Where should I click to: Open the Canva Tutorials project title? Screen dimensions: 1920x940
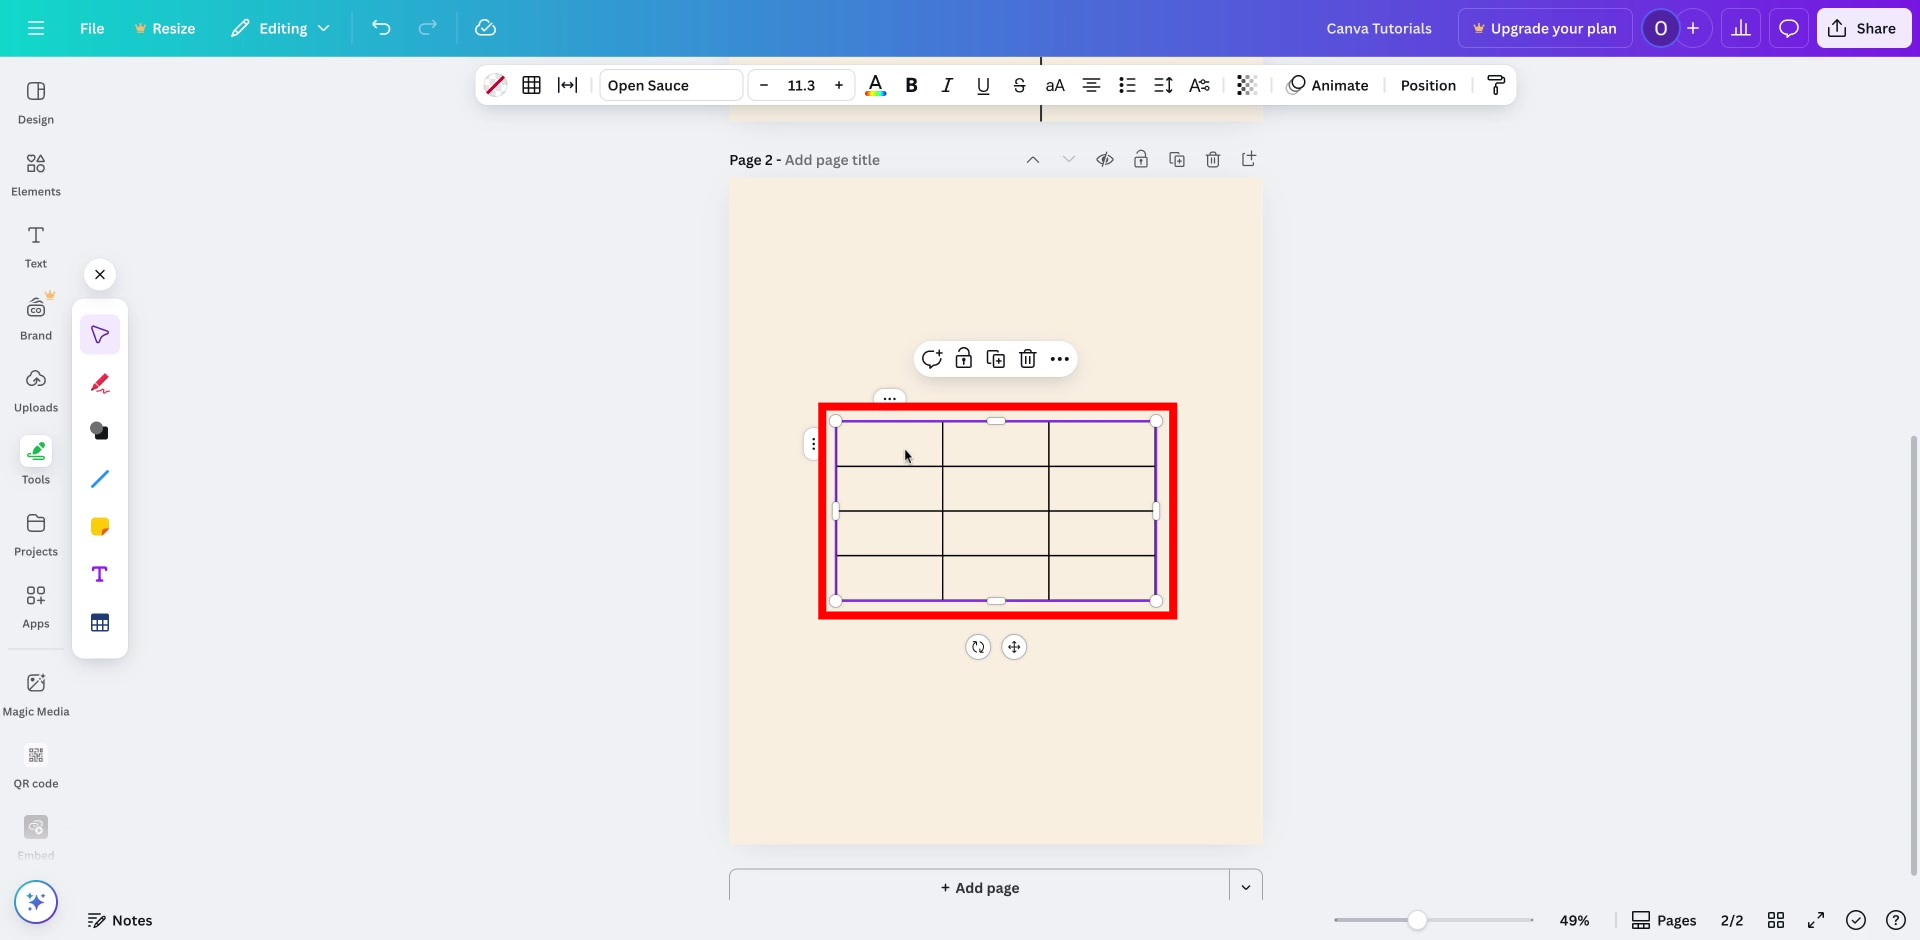(x=1379, y=28)
